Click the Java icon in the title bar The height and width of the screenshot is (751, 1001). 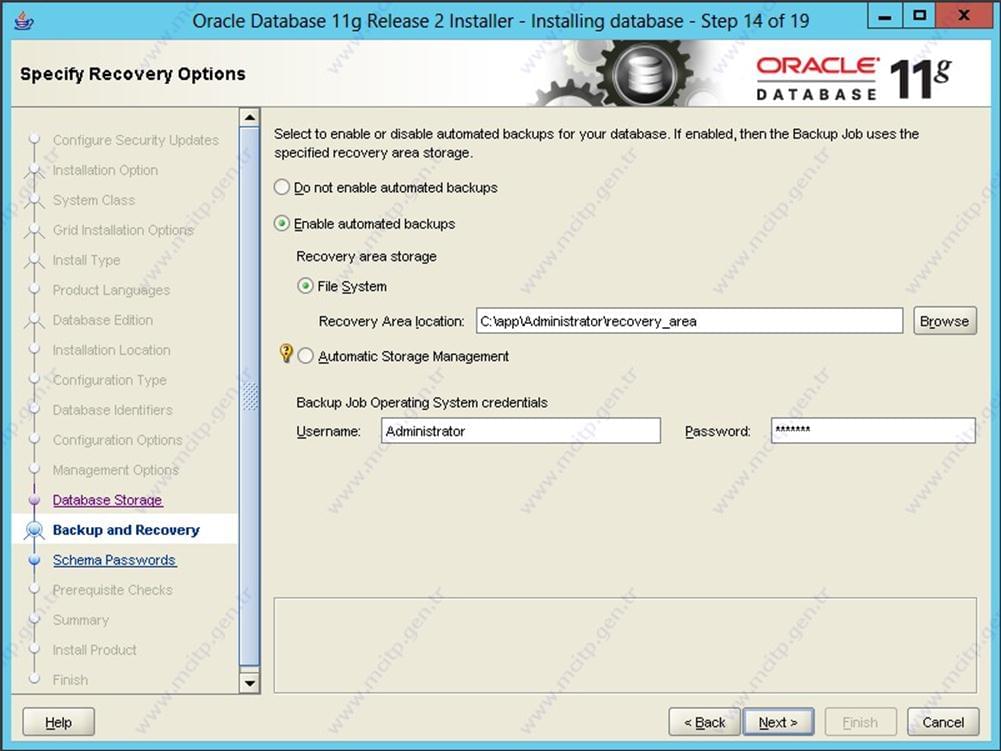point(24,20)
